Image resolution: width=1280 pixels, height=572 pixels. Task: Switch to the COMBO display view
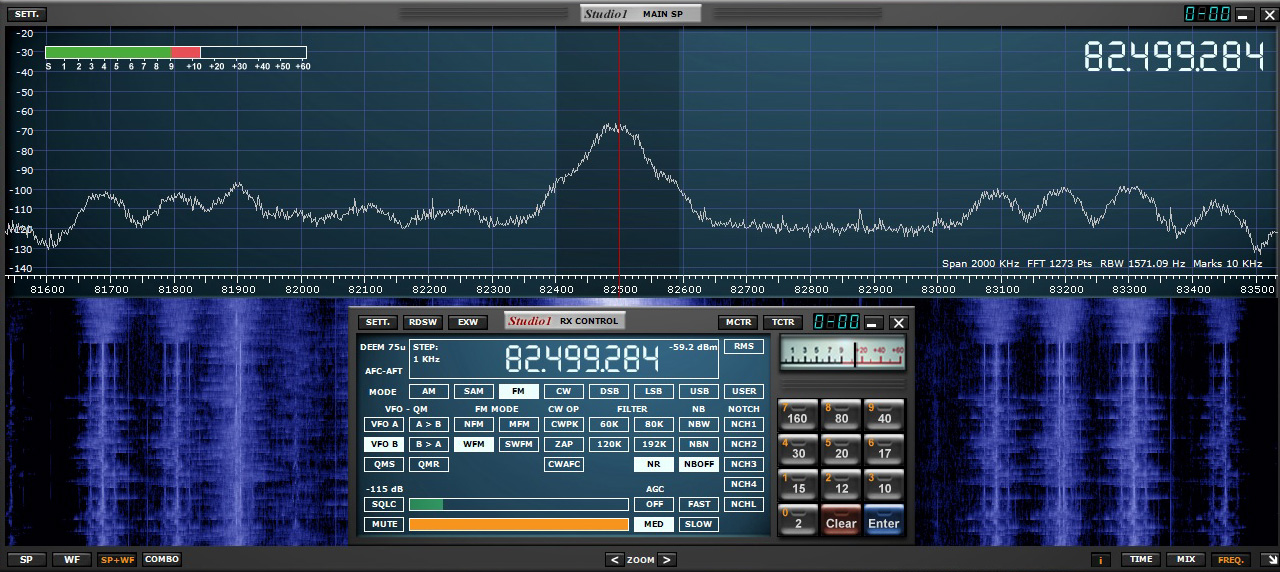click(161, 560)
